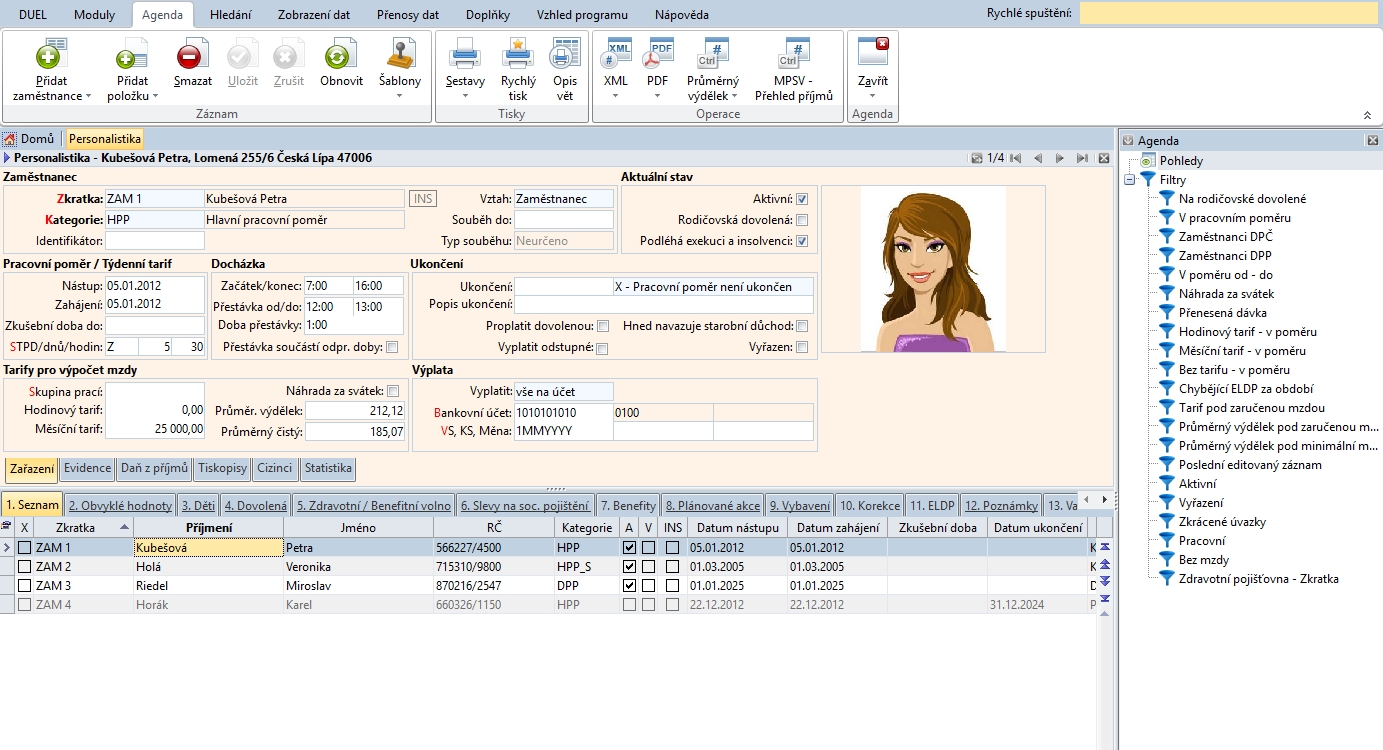Image resolution: width=1383 pixels, height=750 pixels.
Task: Open the Hledání ribbon tab
Action: coord(231,15)
